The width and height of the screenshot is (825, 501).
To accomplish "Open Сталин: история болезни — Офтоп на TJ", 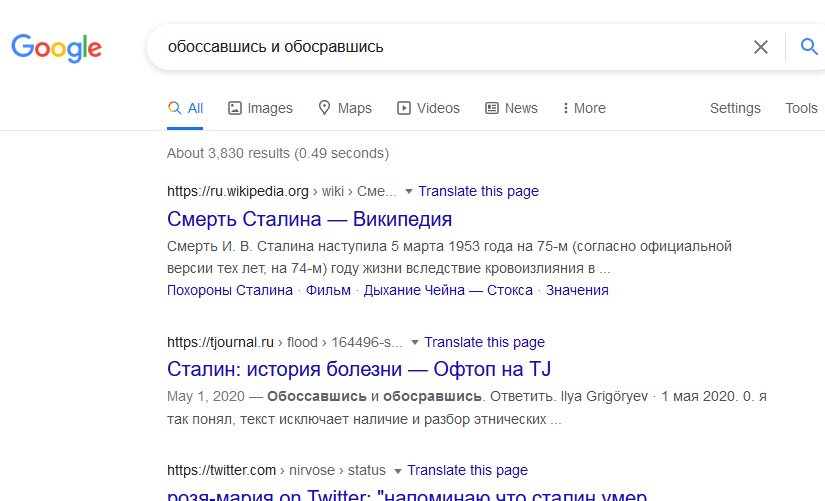I will point(359,369).
